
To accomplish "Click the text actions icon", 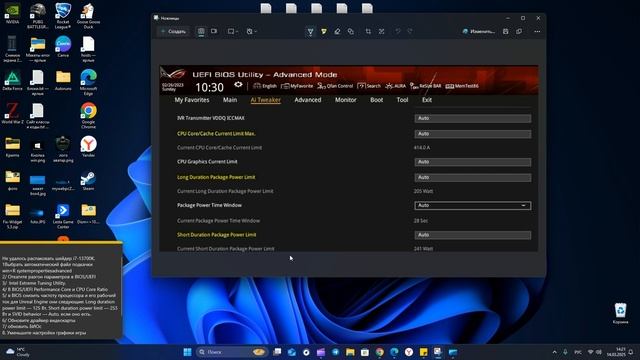I will click(x=382, y=31).
